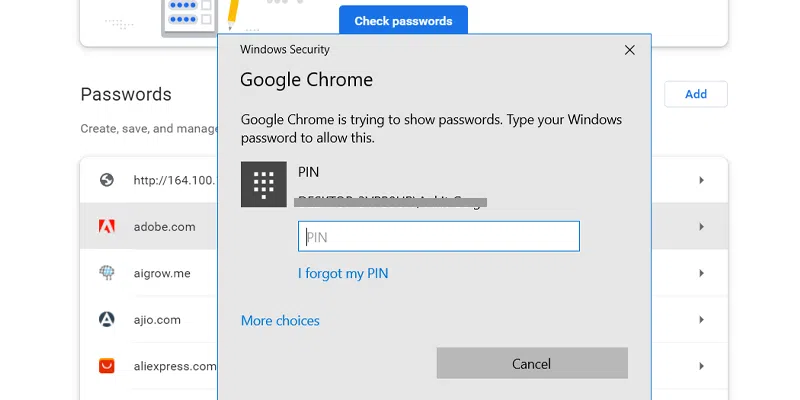Cancel the Windows Security prompt

(532, 363)
